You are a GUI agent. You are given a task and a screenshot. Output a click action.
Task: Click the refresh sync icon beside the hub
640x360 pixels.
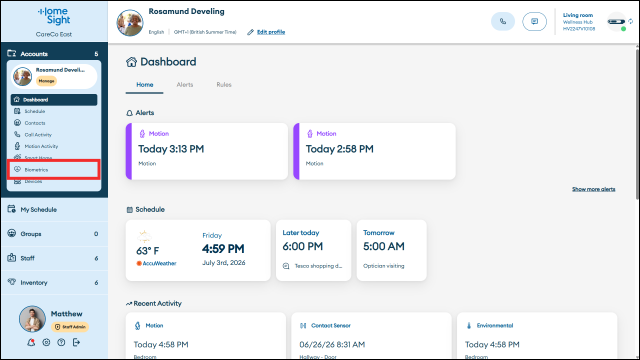coord(631,21)
